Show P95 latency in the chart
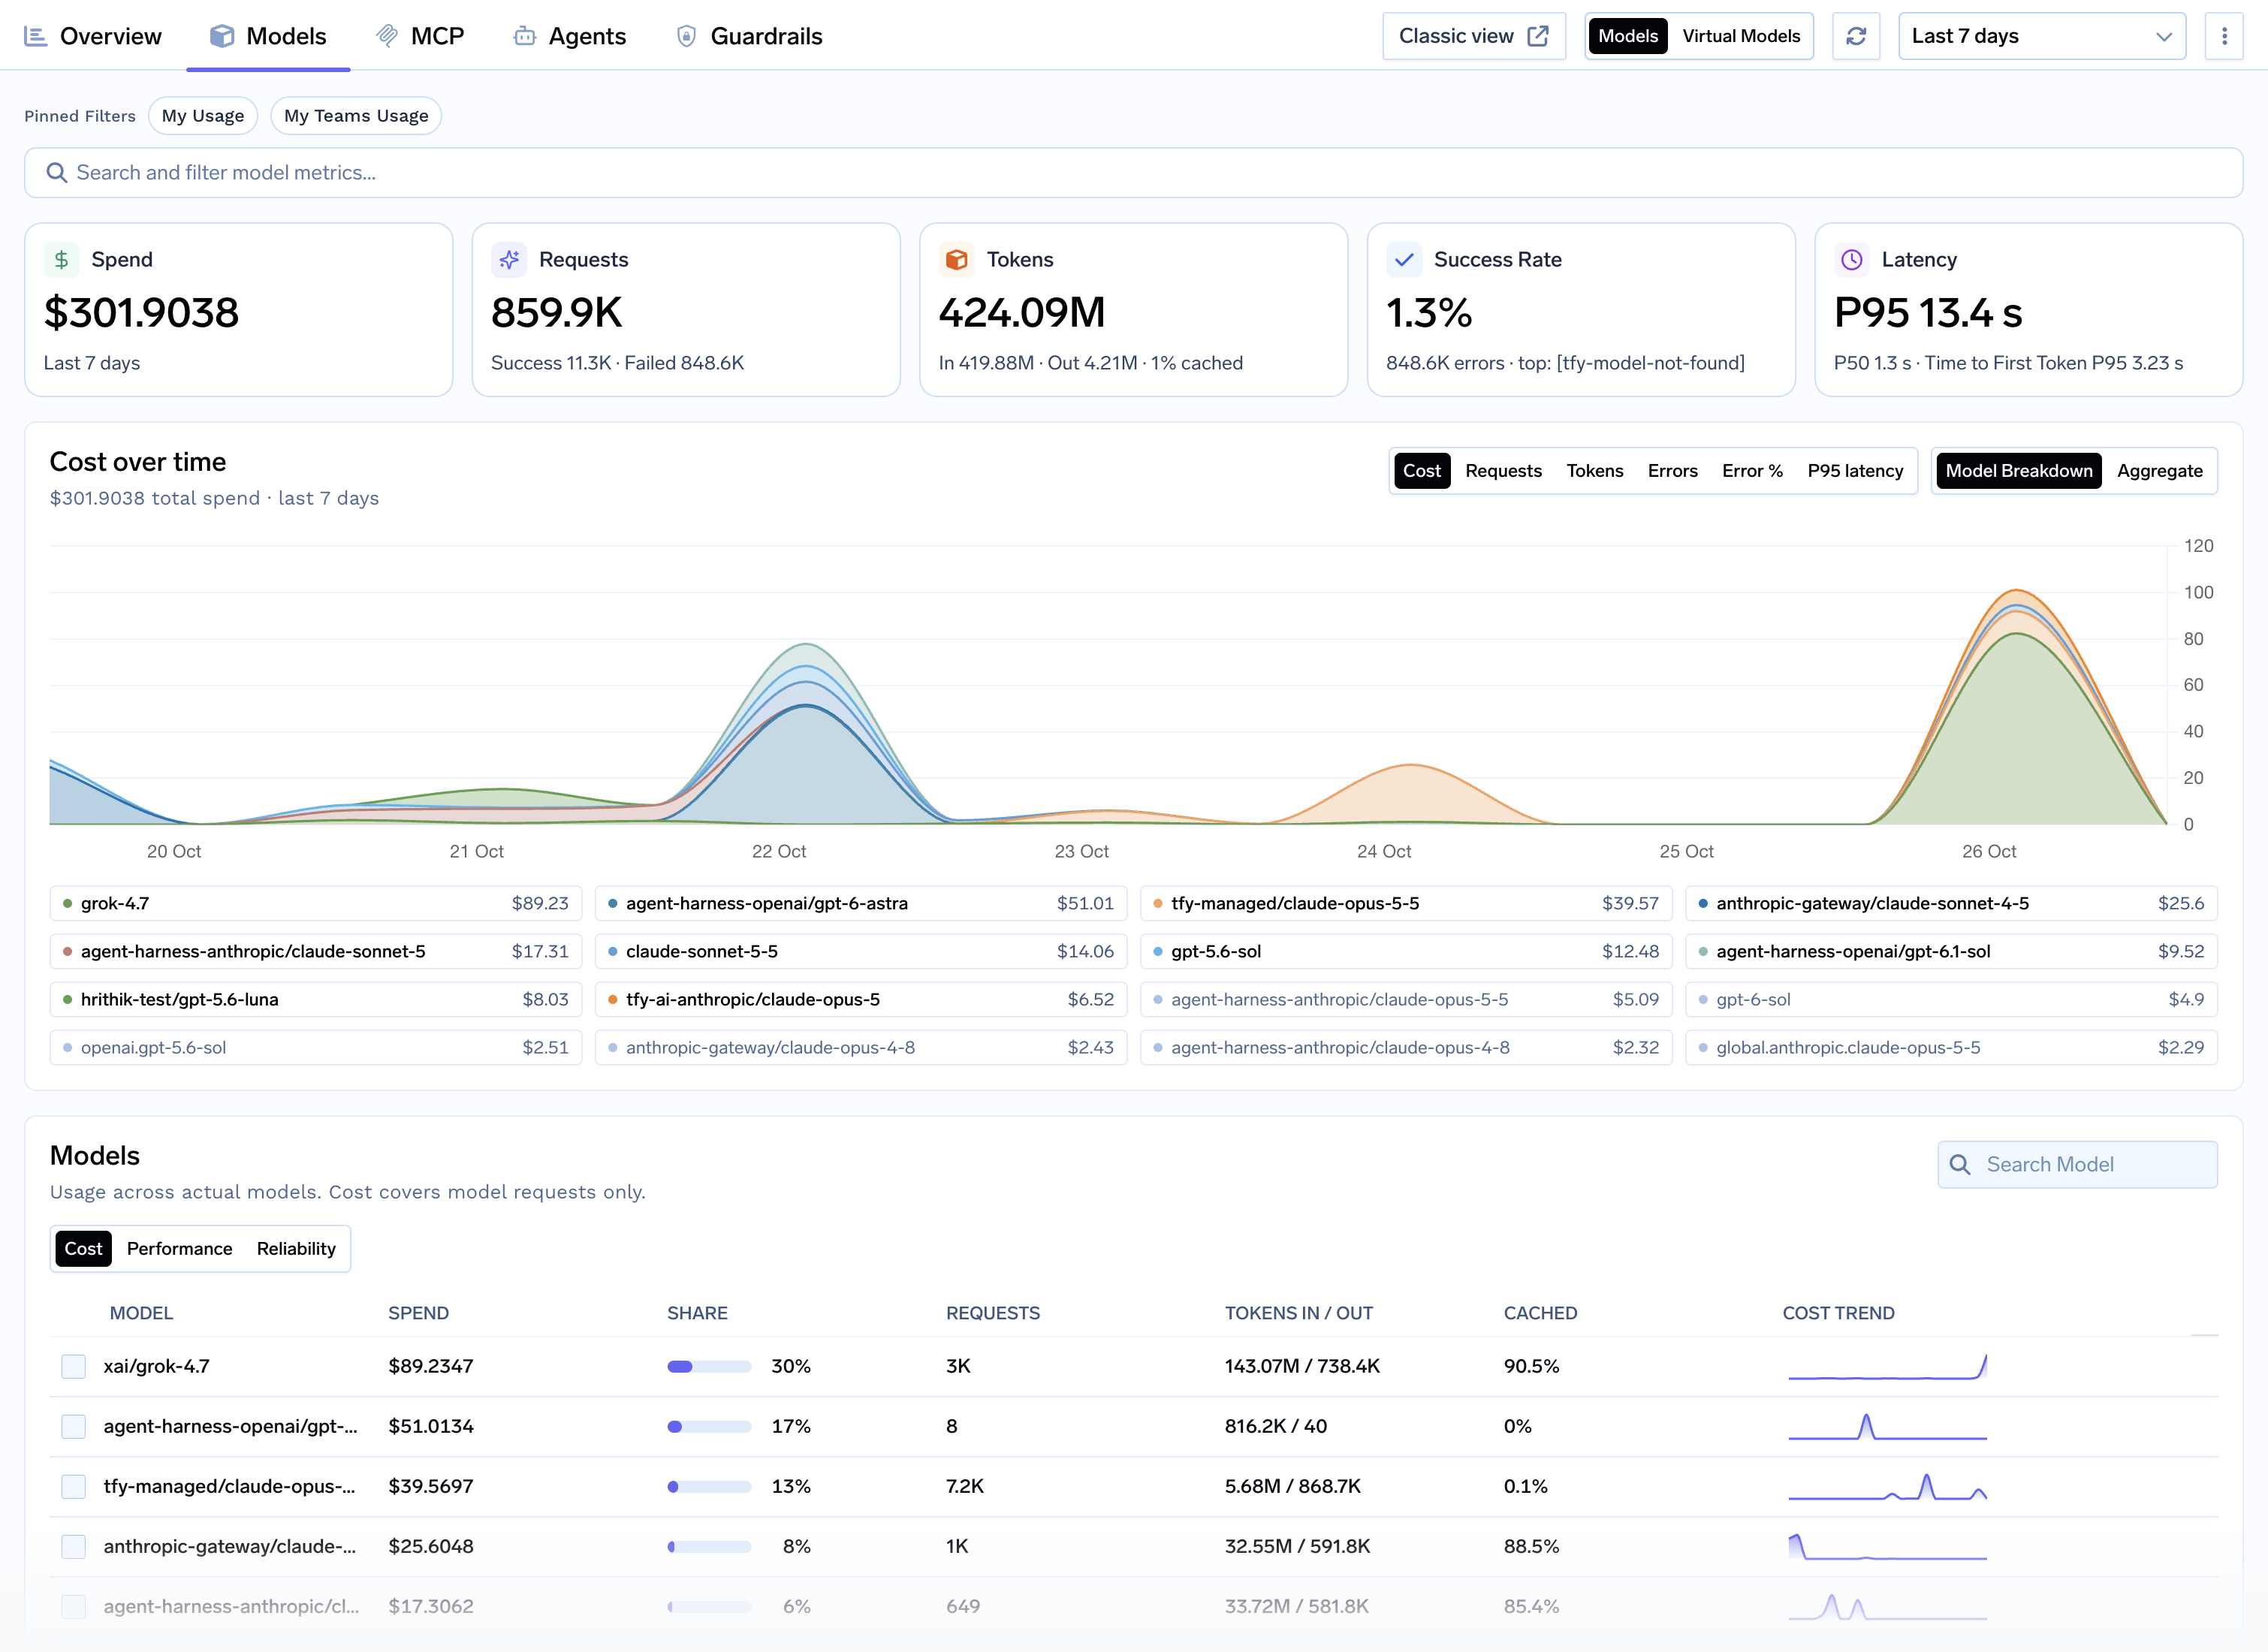This screenshot has width=2268, height=1652. point(1855,471)
